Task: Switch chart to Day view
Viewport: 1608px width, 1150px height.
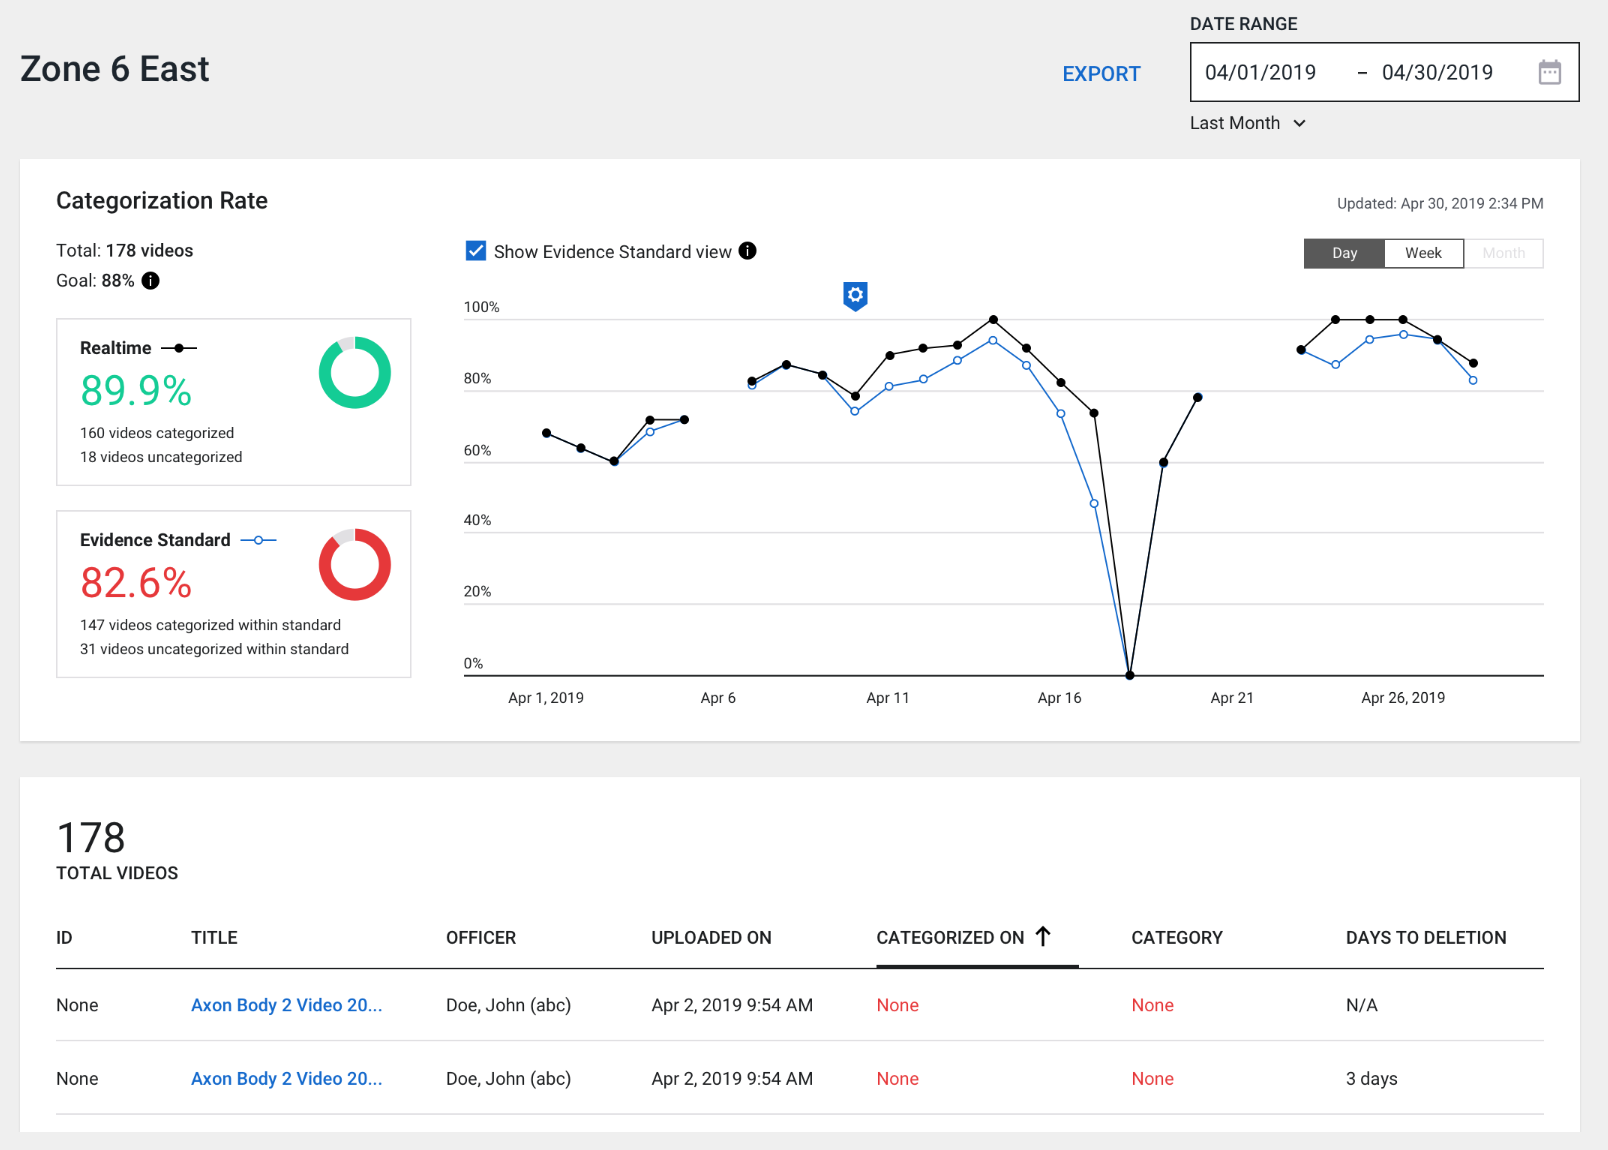Action: tap(1344, 253)
